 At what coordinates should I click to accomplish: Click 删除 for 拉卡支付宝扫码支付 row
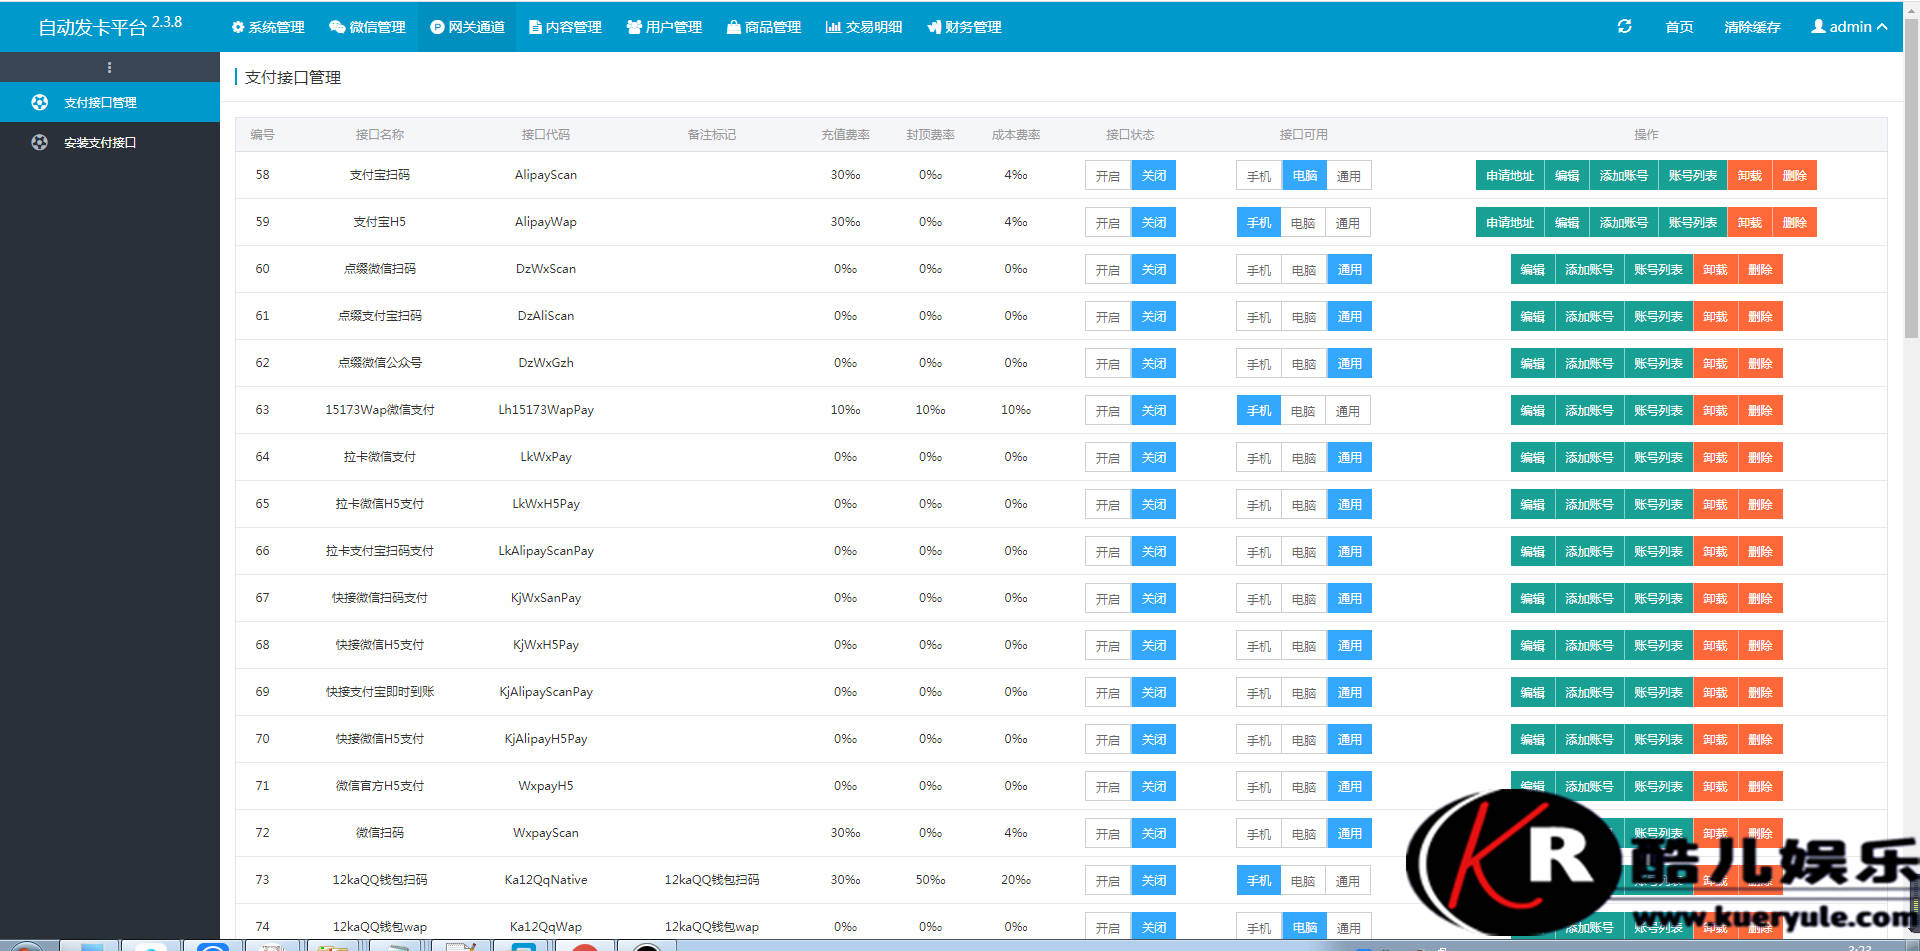pos(1760,551)
